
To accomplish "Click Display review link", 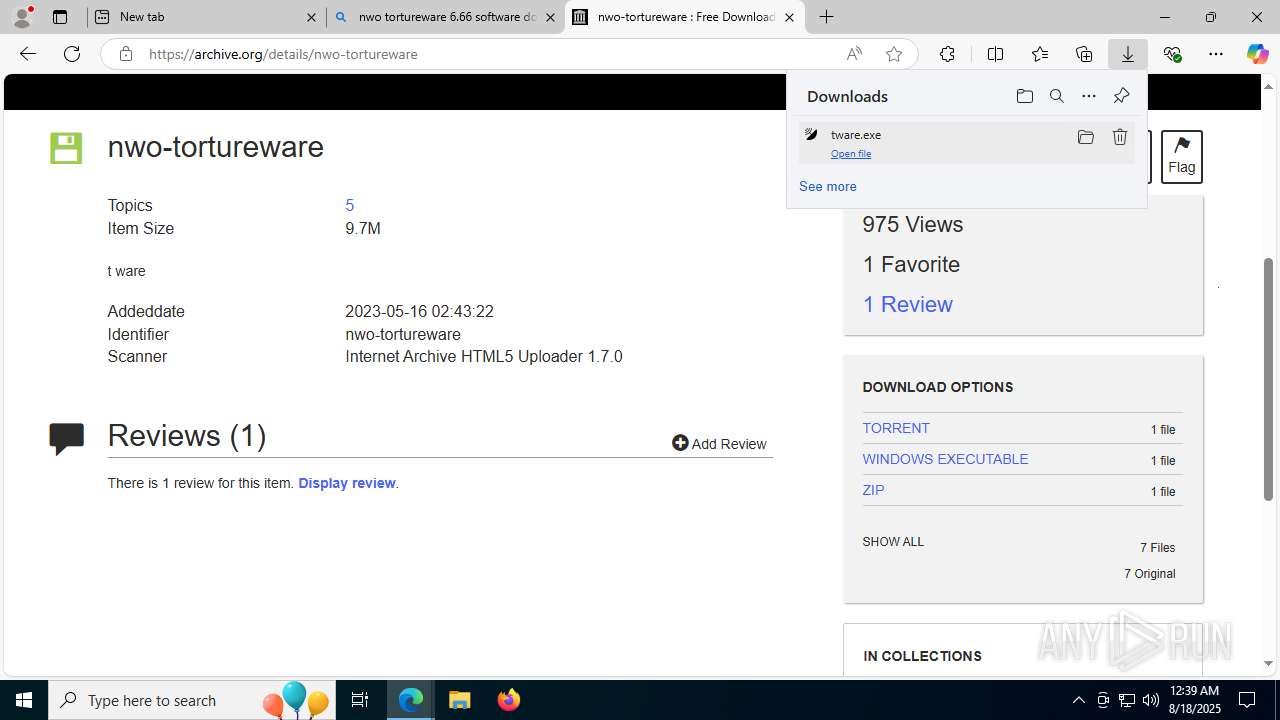I will tap(347, 483).
